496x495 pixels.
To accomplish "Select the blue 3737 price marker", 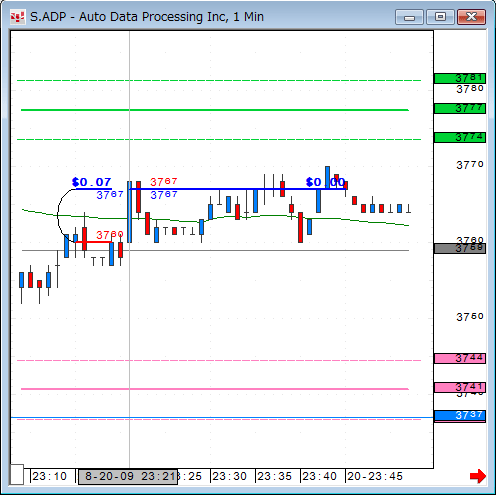I will [460, 416].
